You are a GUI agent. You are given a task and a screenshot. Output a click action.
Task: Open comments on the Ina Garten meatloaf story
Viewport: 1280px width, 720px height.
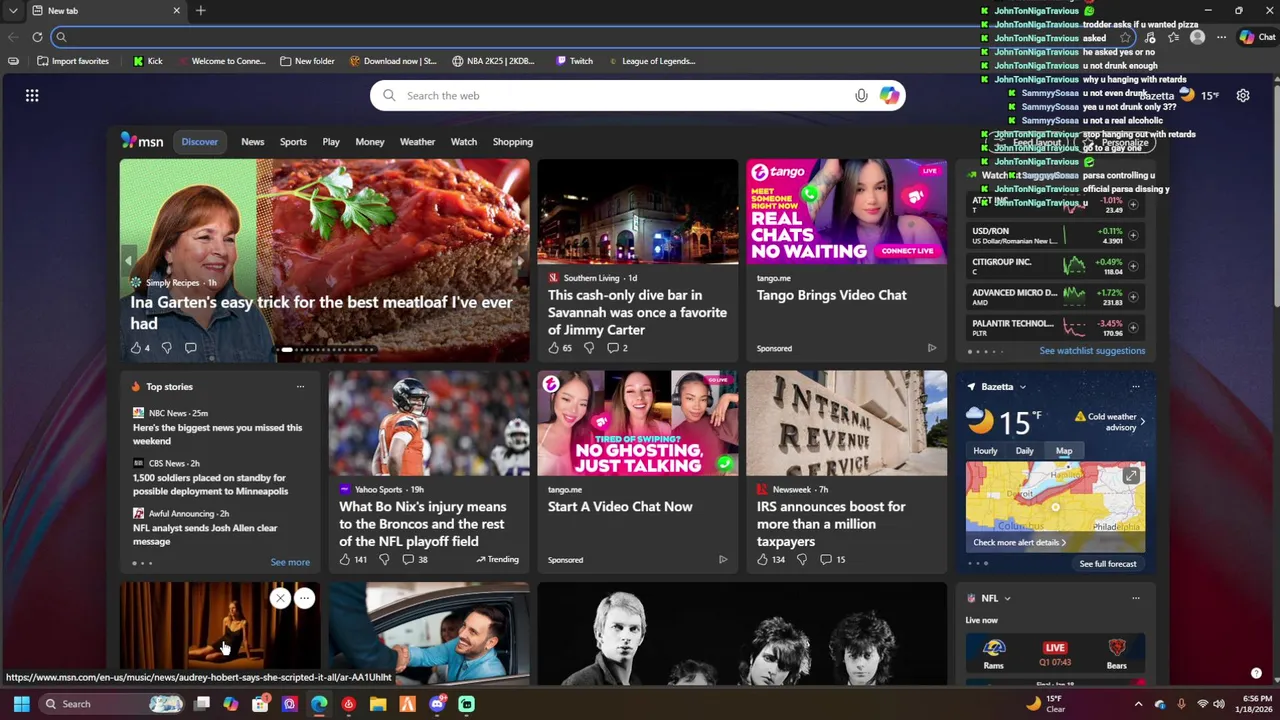[x=190, y=348]
